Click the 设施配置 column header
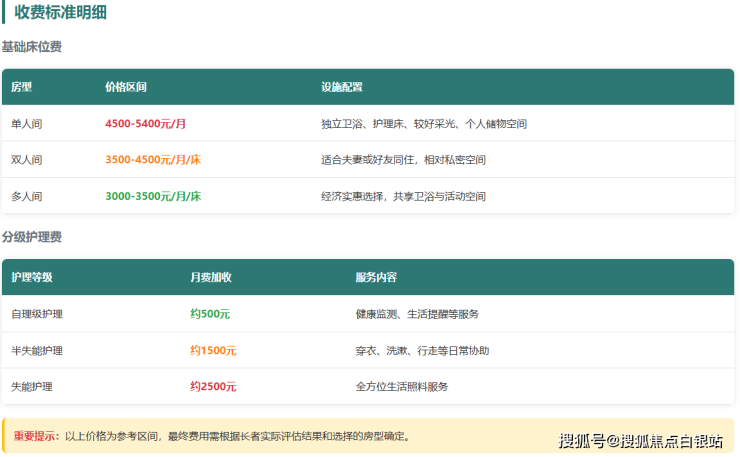Viewport: 740px width, 457px height. tap(342, 87)
